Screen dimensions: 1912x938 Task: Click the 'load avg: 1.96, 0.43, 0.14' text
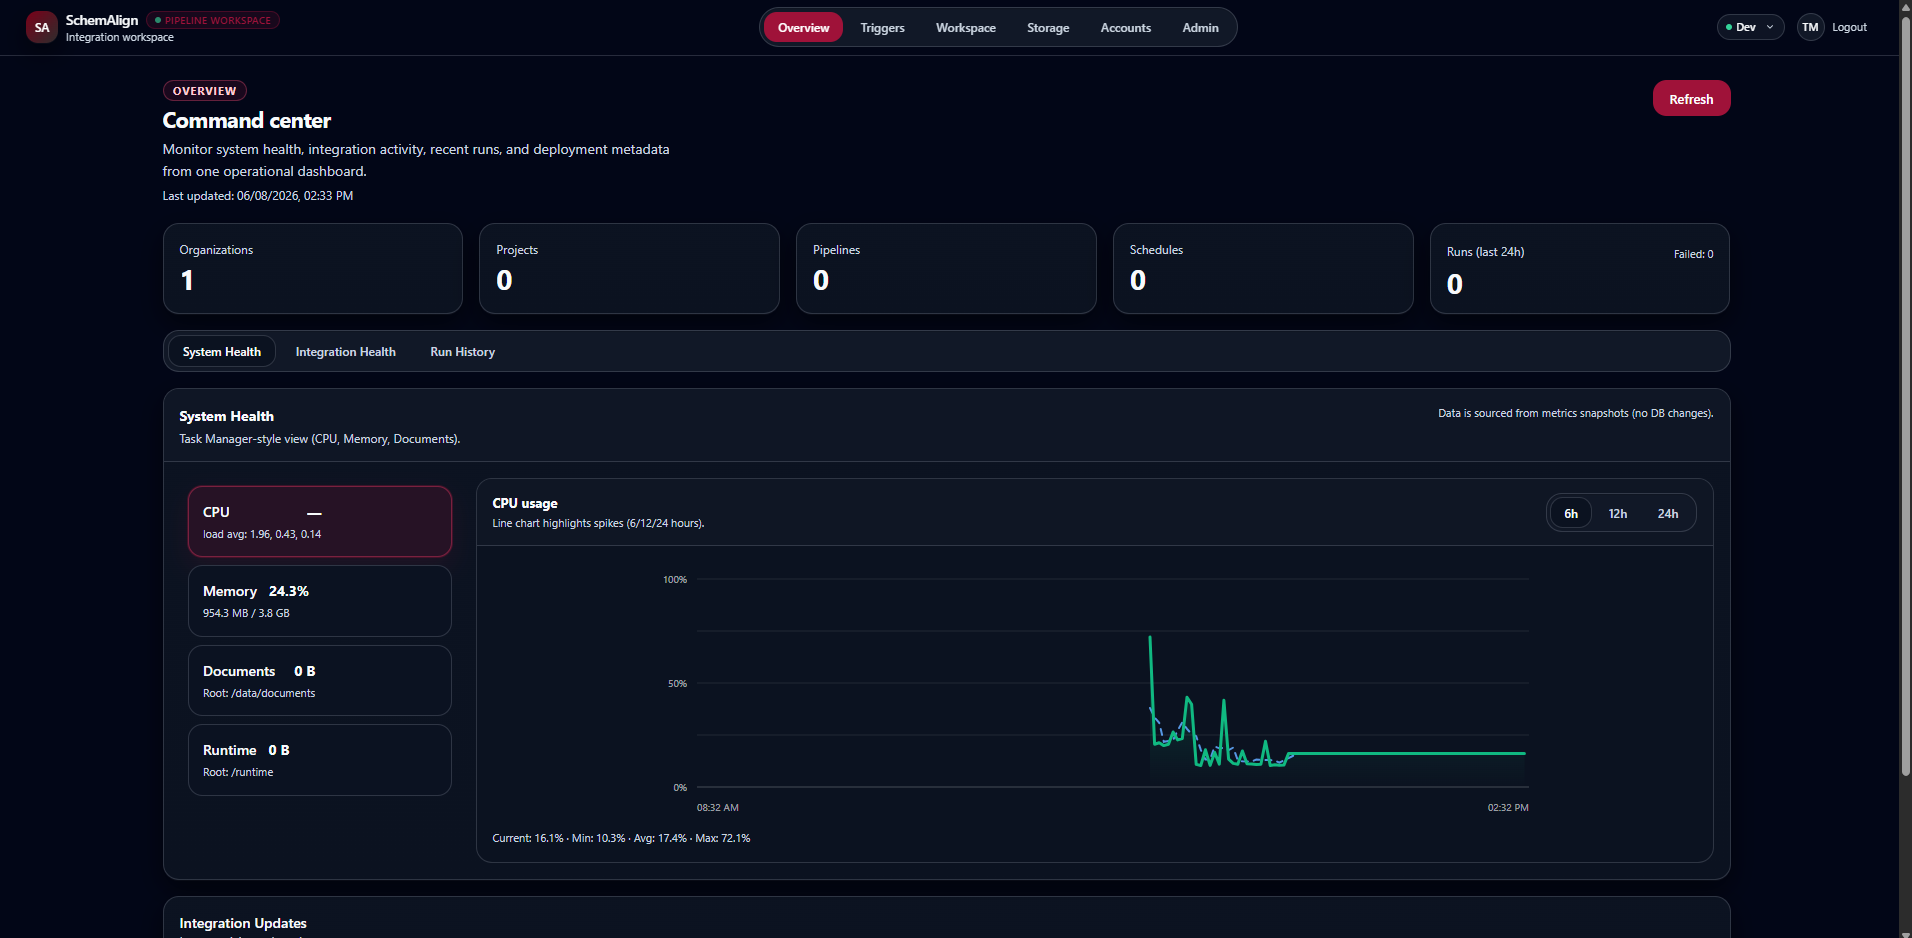(262, 534)
